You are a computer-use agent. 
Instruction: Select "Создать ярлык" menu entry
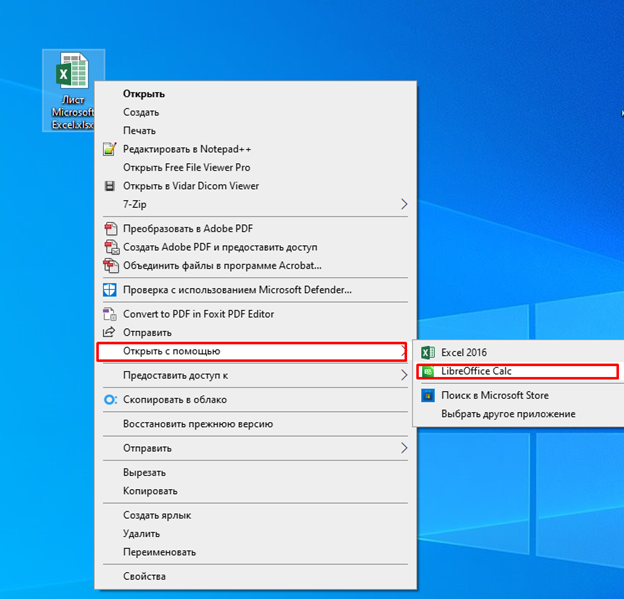[x=157, y=516]
